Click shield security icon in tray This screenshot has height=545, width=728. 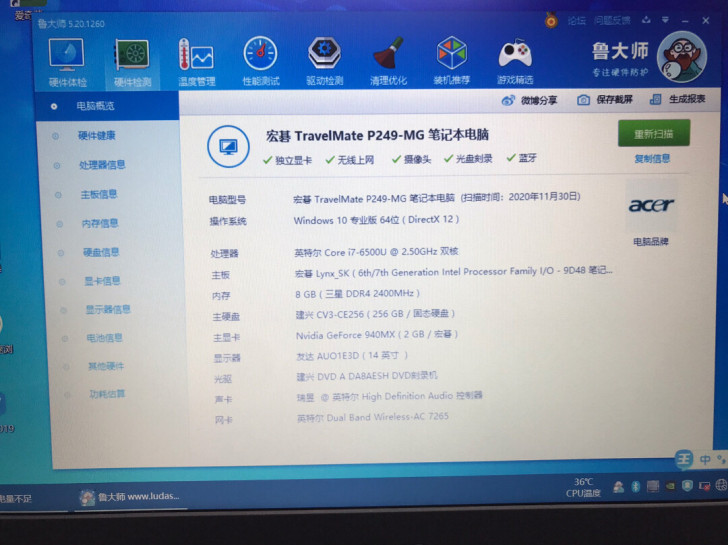click(687, 486)
